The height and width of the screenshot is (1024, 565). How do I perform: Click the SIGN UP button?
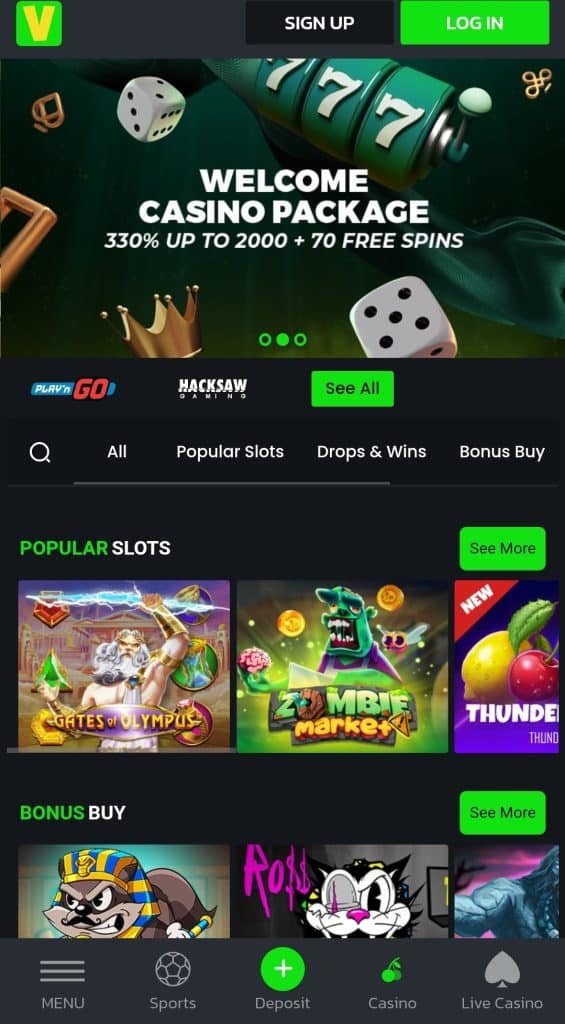(319, 23)
